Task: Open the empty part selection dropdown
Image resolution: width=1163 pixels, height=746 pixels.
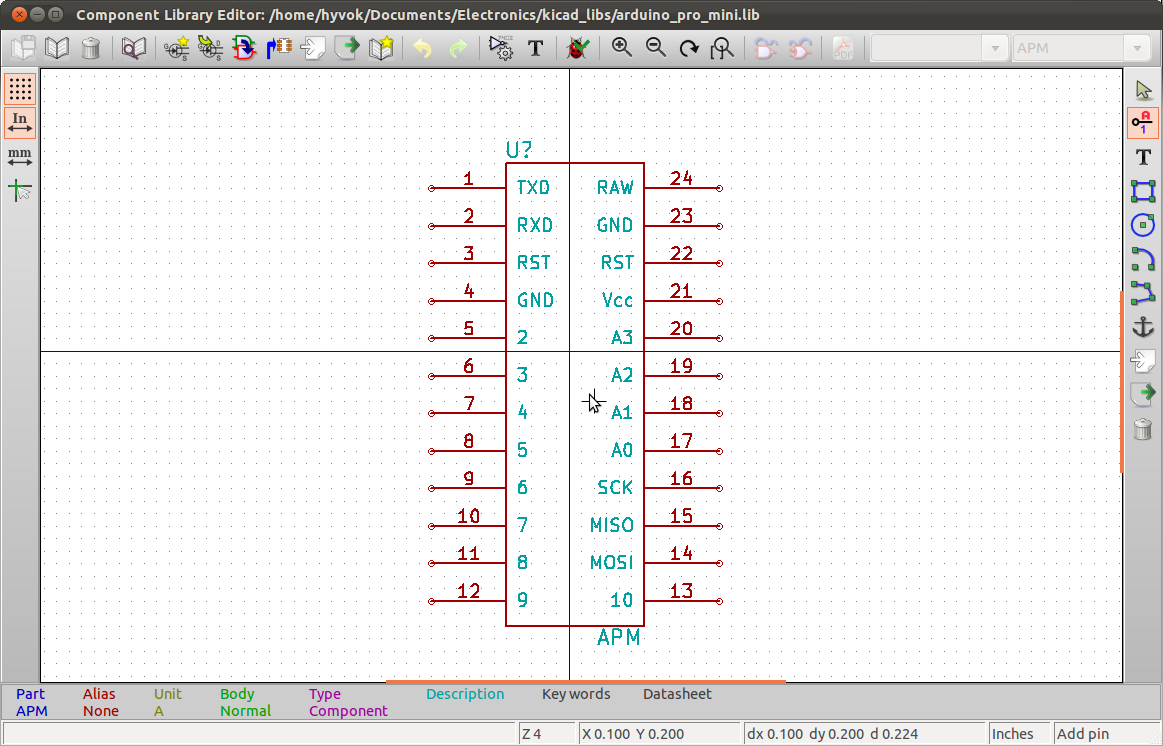Action: (939, 48)
